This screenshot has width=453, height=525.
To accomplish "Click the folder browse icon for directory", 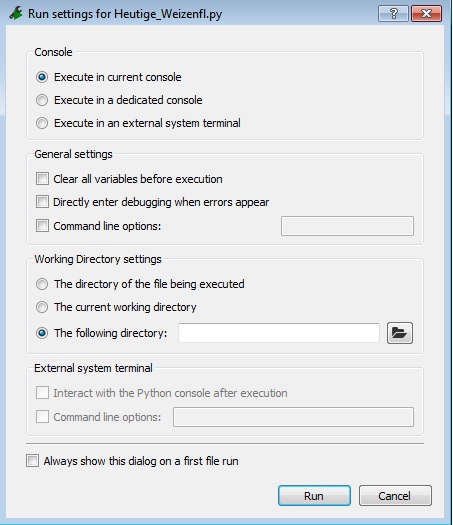I will pyautogui.click(x=400, y=333).
